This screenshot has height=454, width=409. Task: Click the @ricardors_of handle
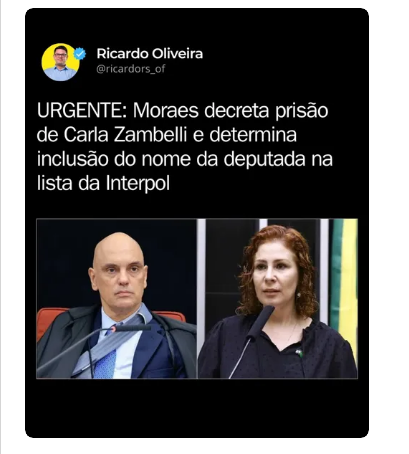131,69
